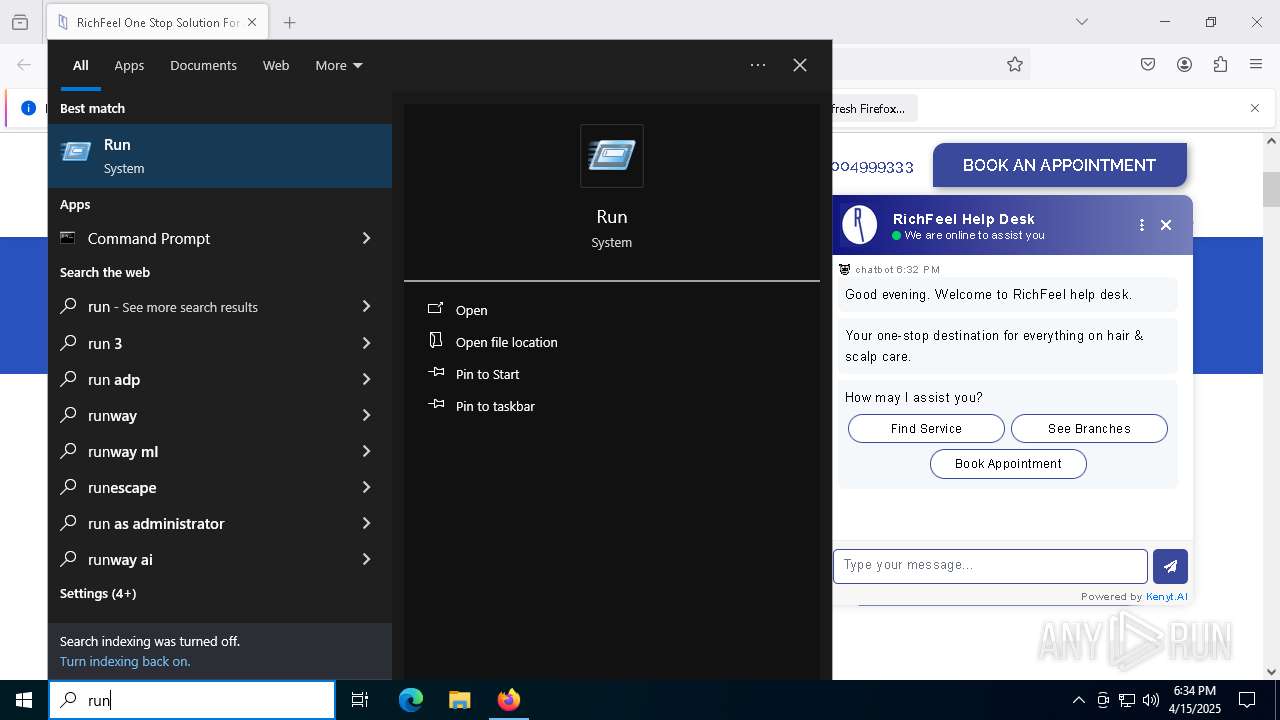Click the taskbar clock showing 6:34 PM
1280x720 pixels.
tap(1195, 700)
